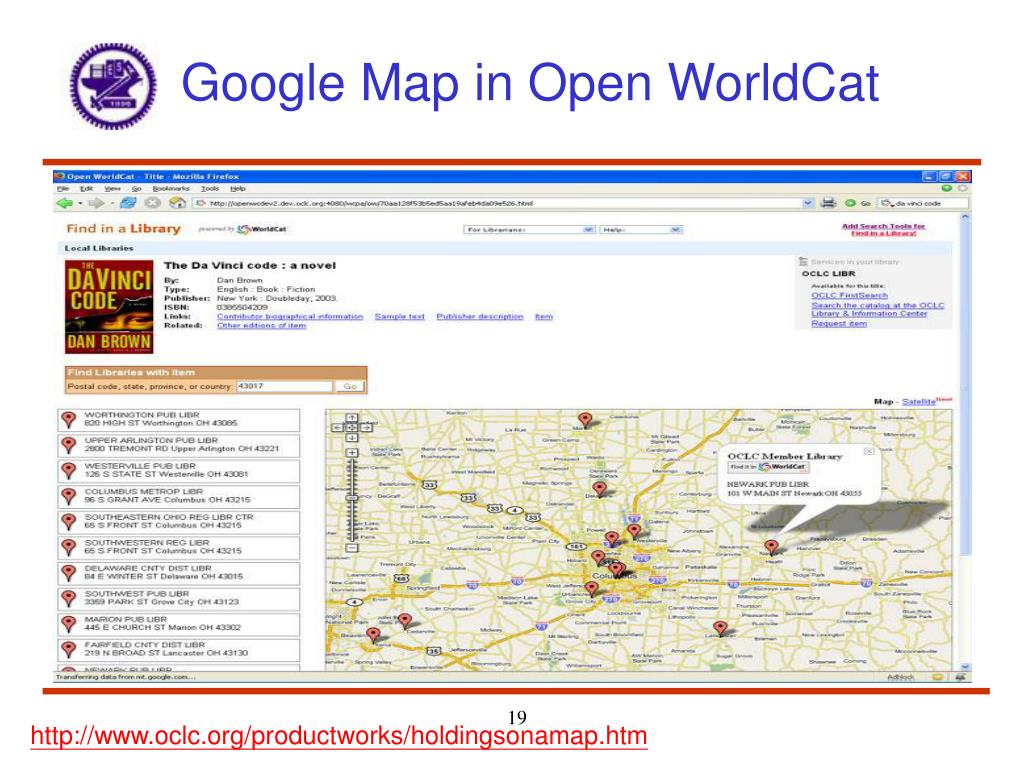Screen dimensions: 1024x768
Task: Click the Go button beside postal code
Action: pos(350,387)
